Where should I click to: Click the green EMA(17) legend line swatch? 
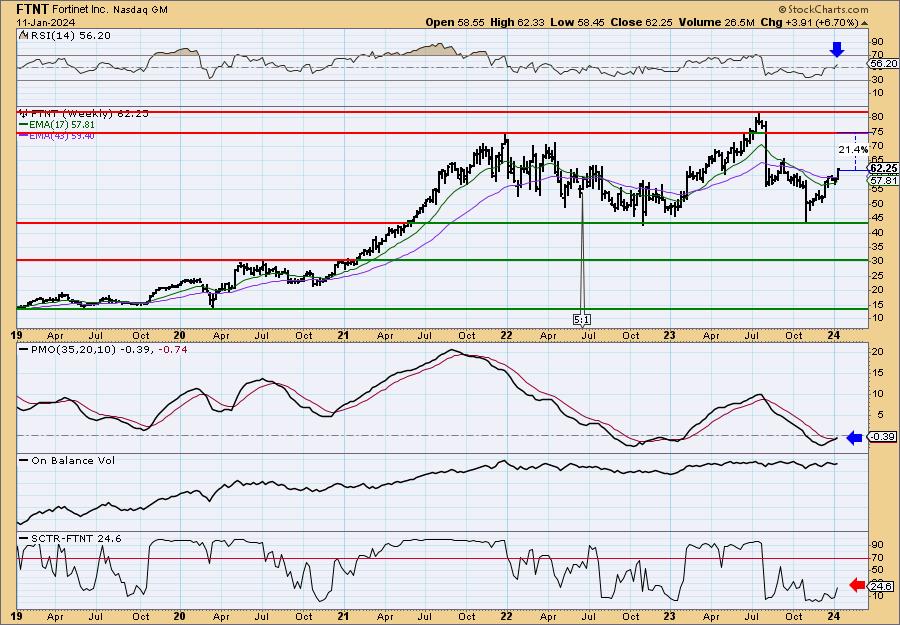pyautogui.click(x=23, y=125)
